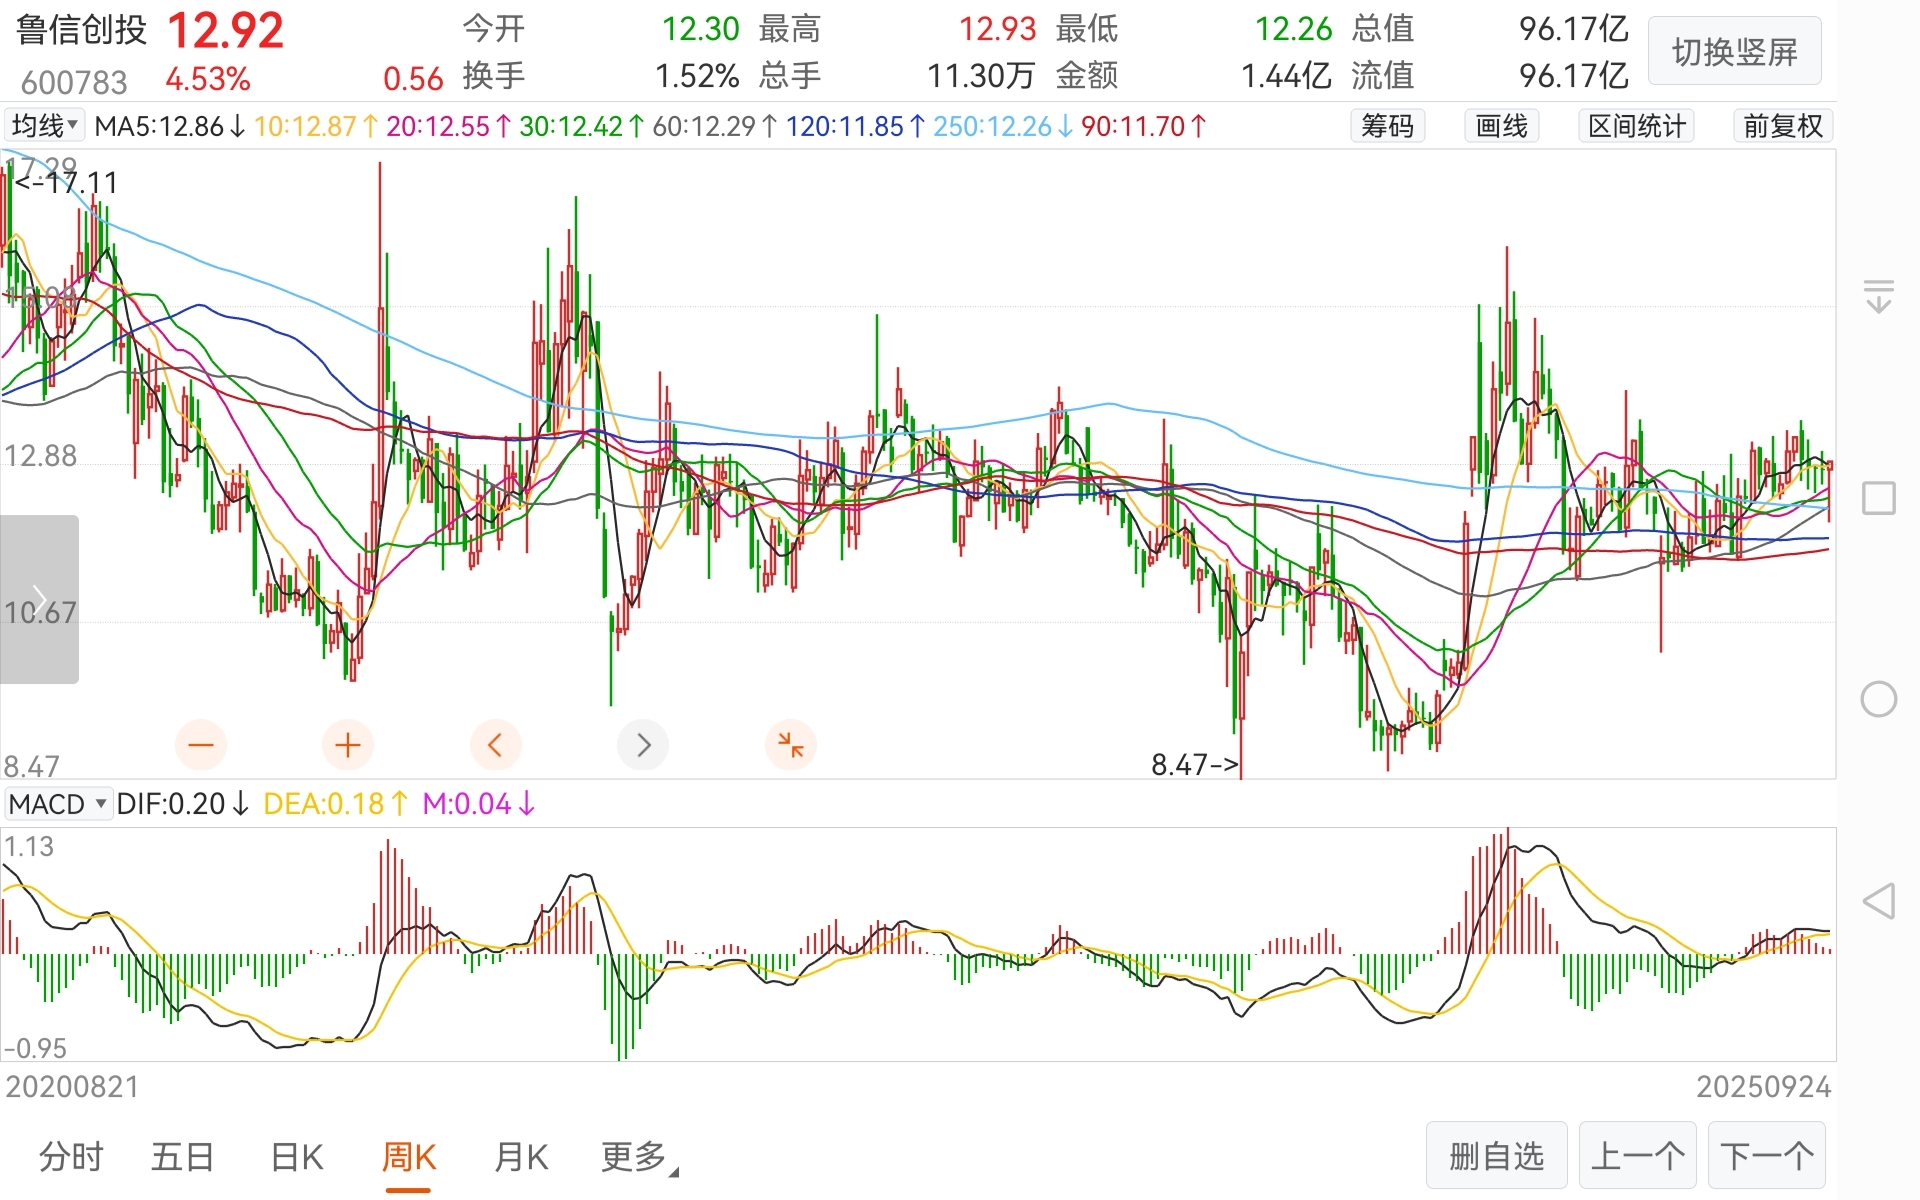Tap the change percent 4.53%
1920x1200 pixels.
208,79
